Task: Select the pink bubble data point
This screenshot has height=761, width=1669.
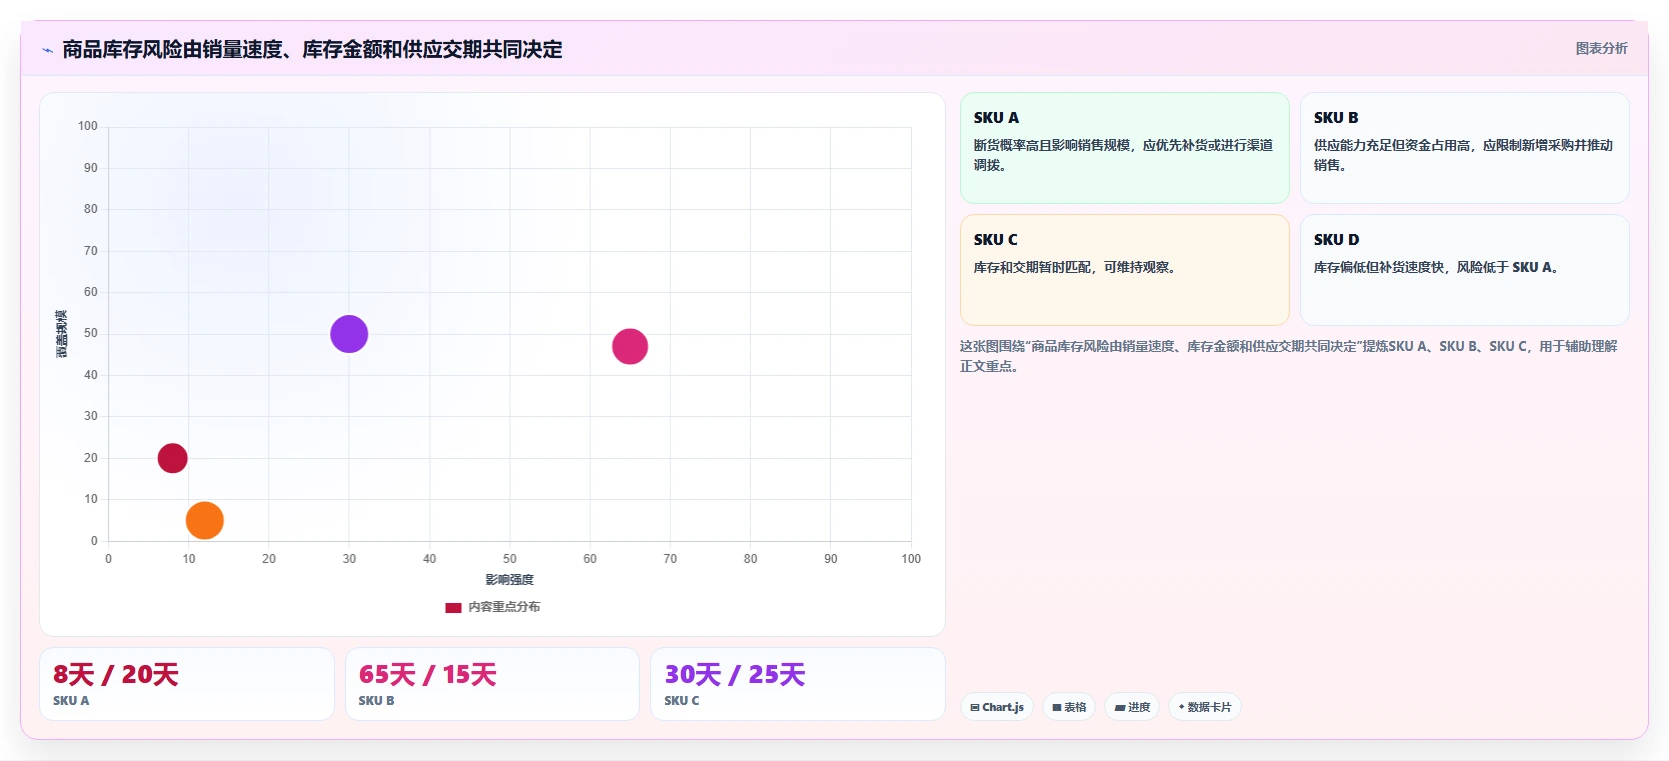Action: 630,346
